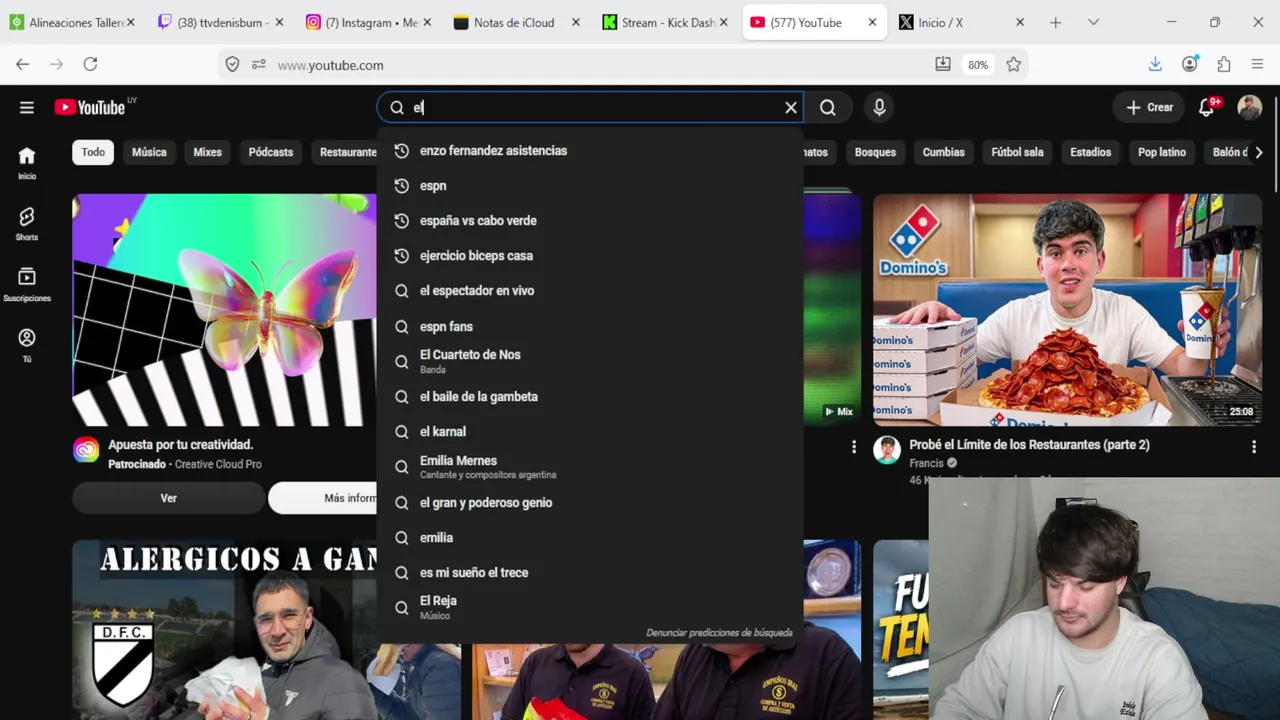Choose suggestion enzo fernandez asistencias
The height and width of the screenshot is (720, 1280).
click(590, 151)
